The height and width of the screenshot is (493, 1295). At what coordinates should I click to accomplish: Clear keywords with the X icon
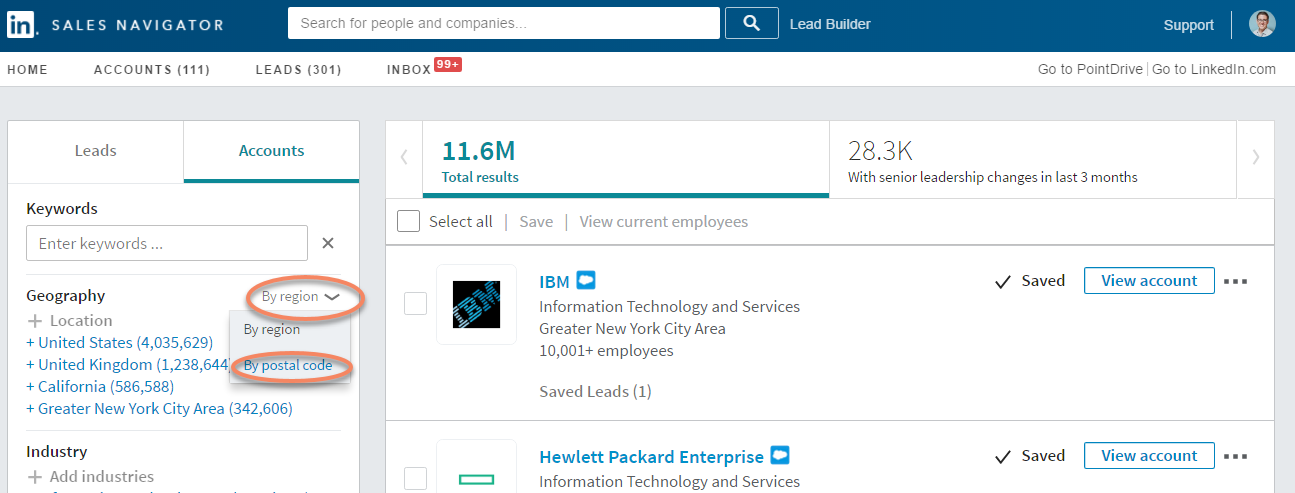click(x=328, y=243)
